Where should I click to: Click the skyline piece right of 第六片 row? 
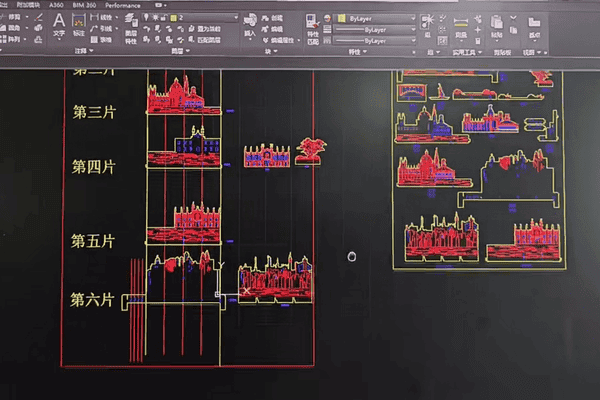[275, 279]
